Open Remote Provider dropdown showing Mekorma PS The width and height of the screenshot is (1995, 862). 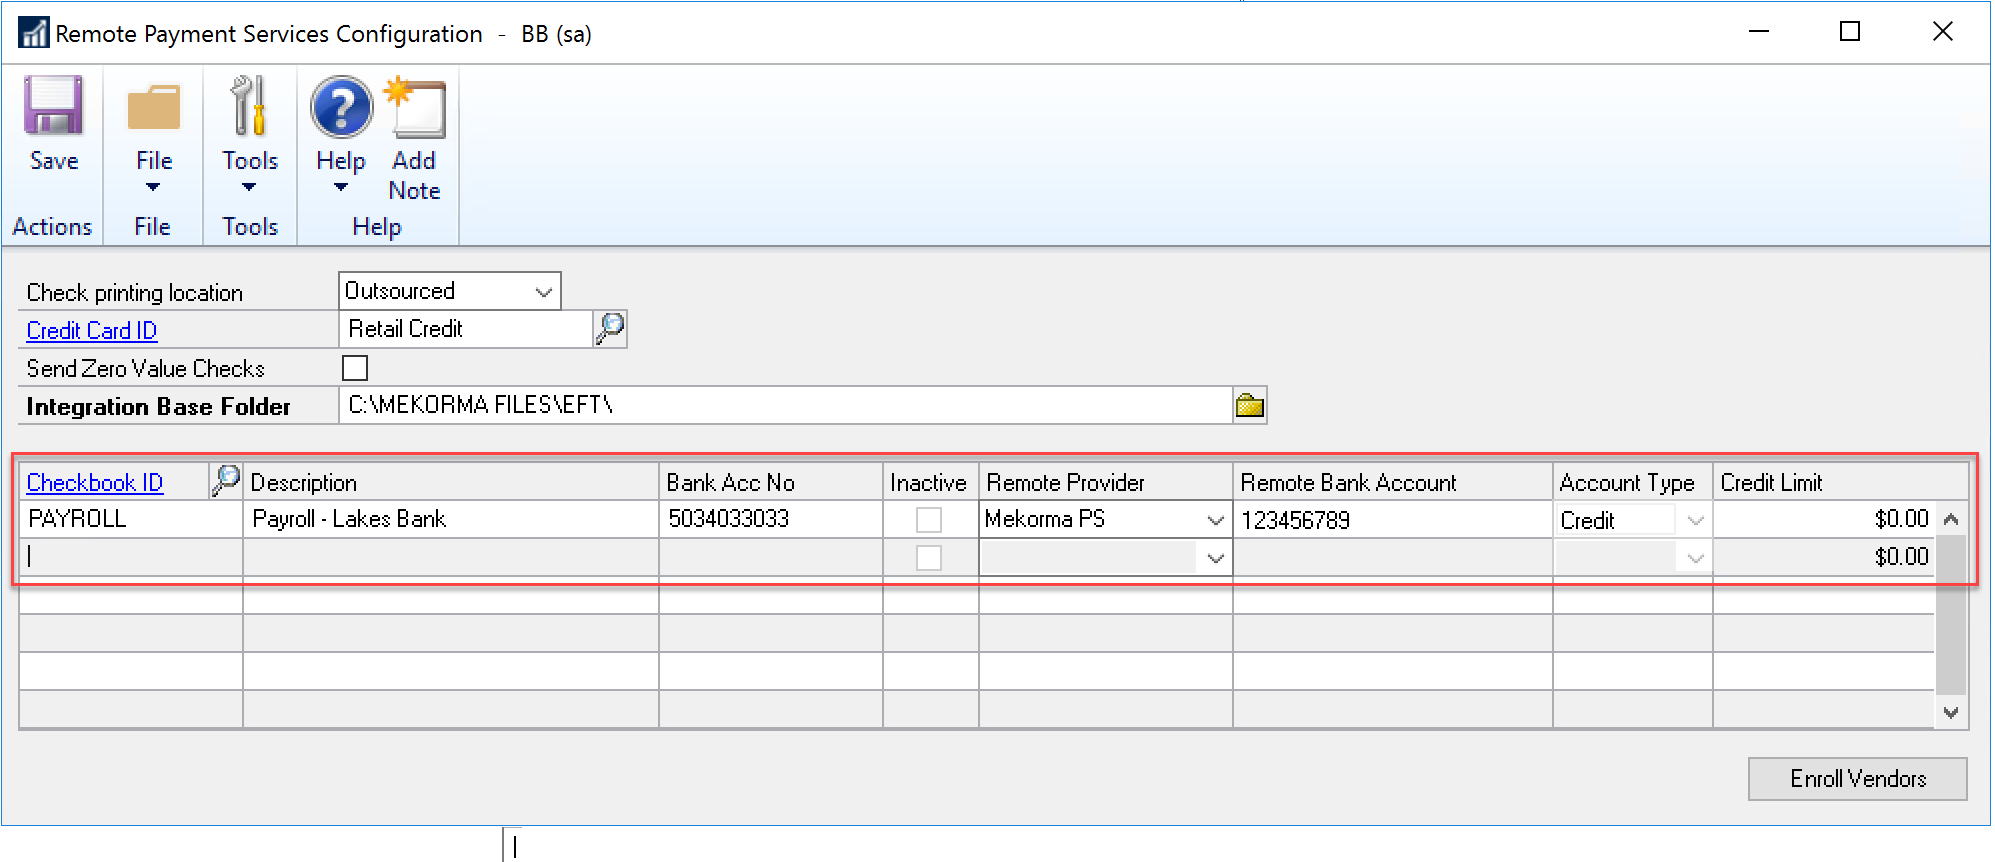(1215, 520)
